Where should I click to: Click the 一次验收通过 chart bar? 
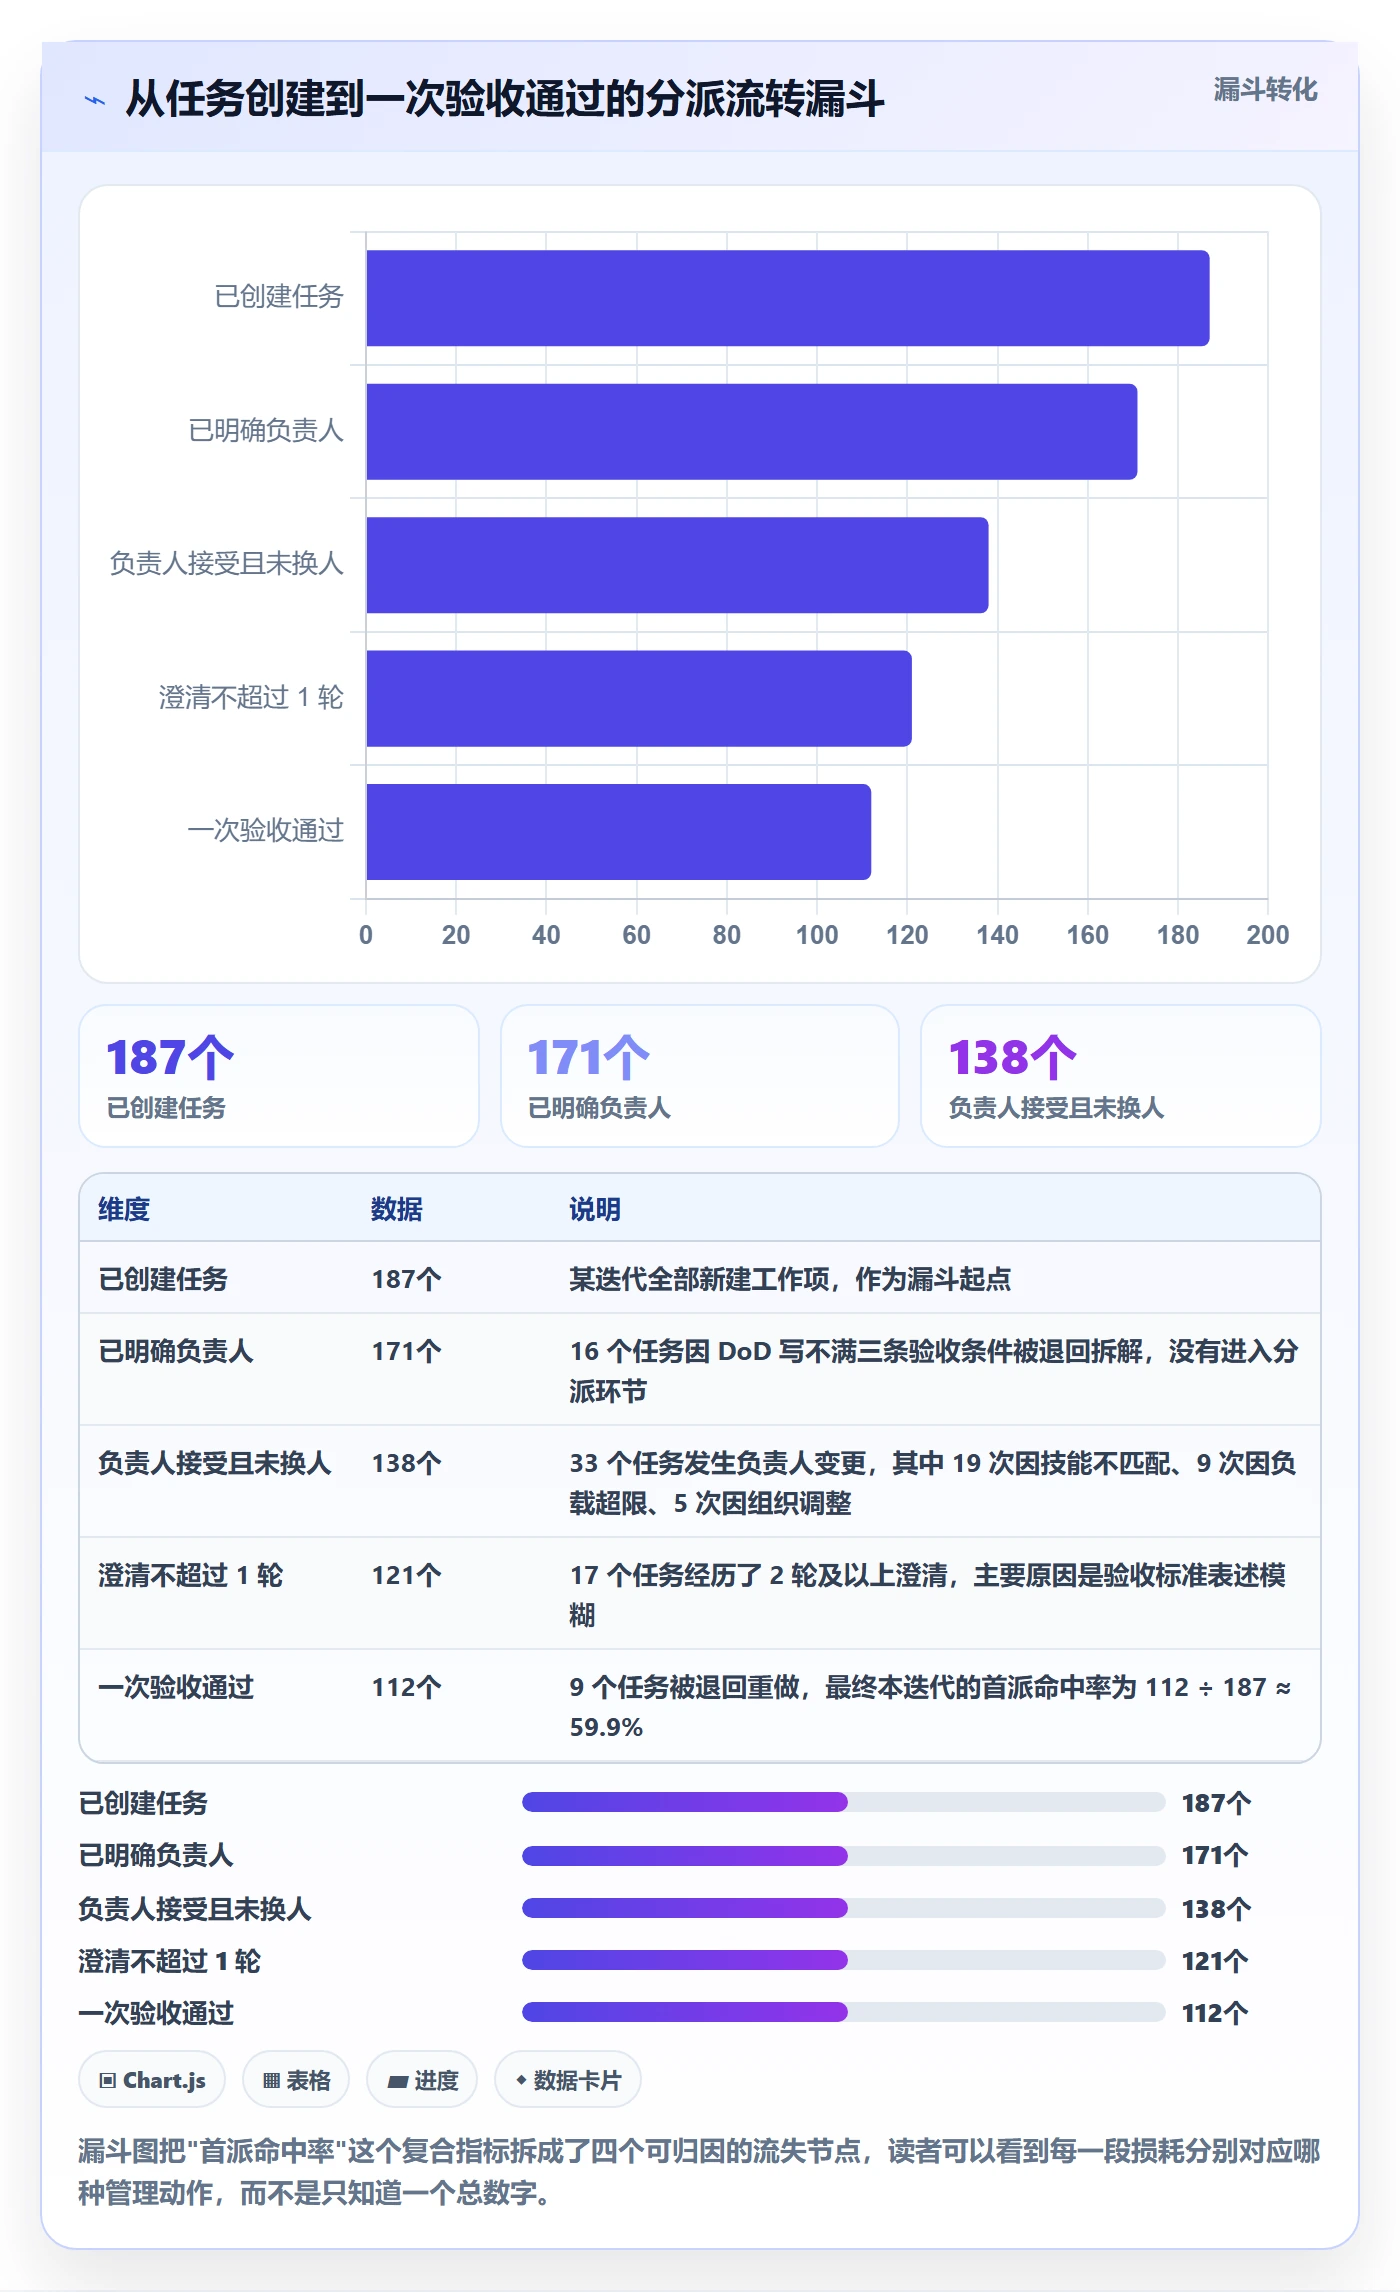[619, 832]
